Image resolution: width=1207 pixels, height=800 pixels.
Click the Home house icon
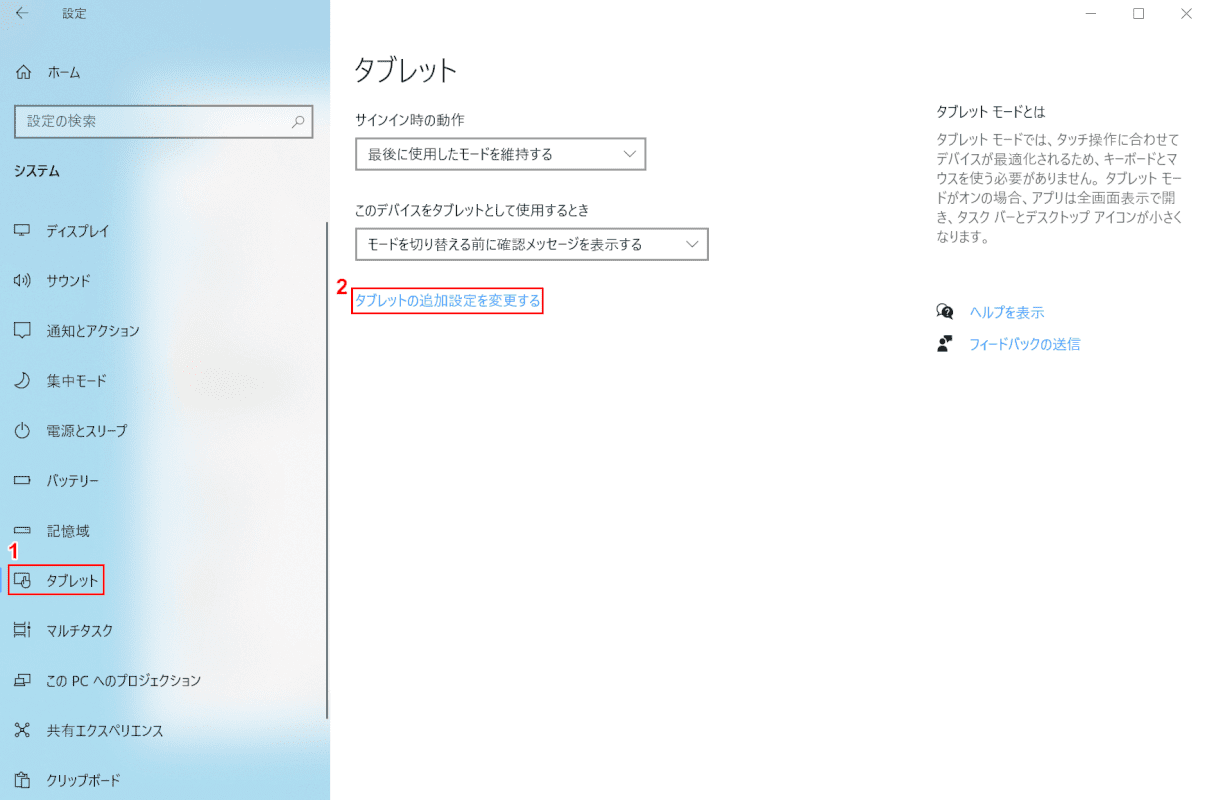(23, 72)
